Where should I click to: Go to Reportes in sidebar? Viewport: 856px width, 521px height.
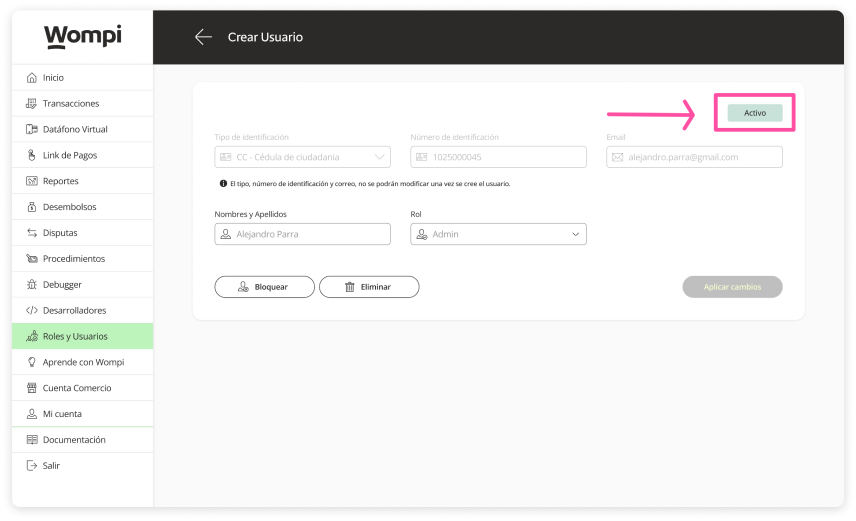pyautogui.click(x=60, y=182)
